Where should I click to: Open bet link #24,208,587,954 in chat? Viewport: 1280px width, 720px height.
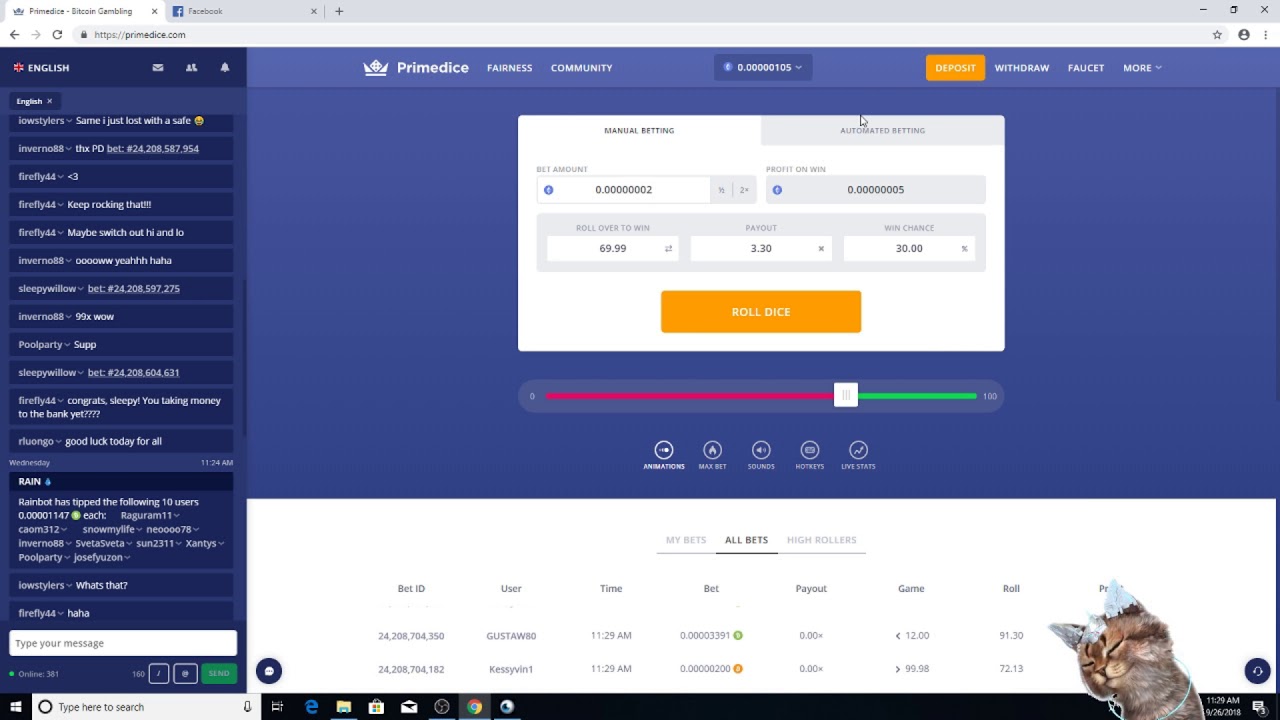coord(153,148)
